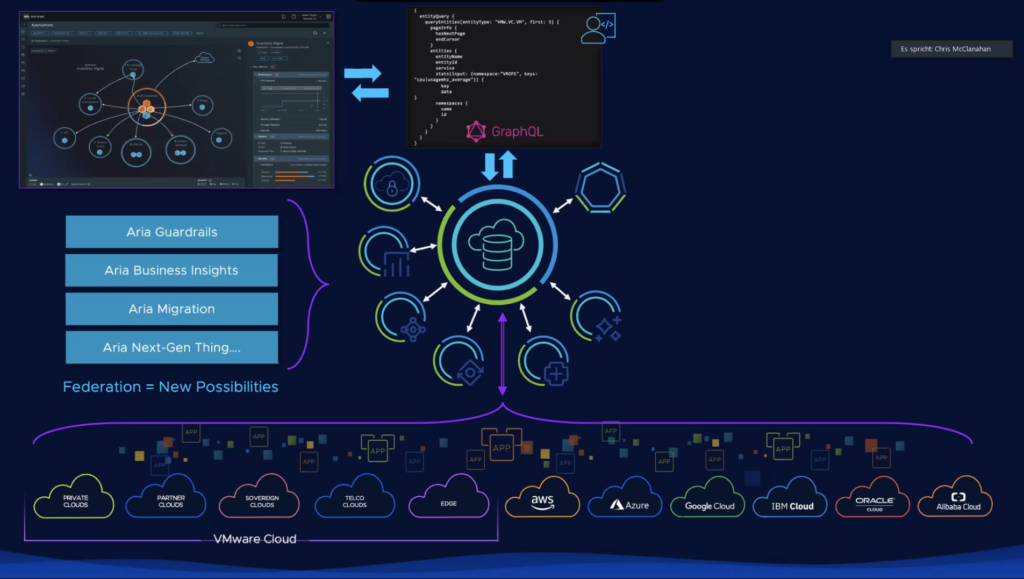The image size is (1024, 579).
Task: Select the Google Cloud icon
Action: pyautogui.click(x=709, y=503)
